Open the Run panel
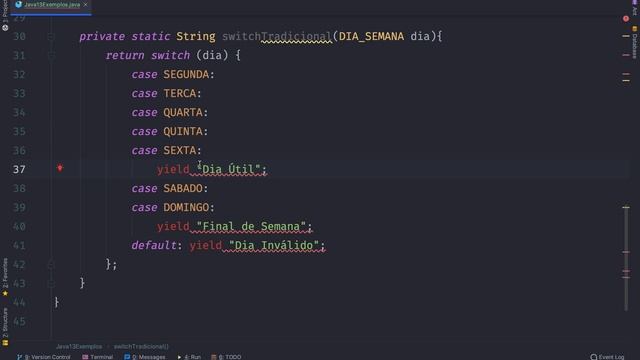This screenshot has width=640, height=360. [189, 357]
